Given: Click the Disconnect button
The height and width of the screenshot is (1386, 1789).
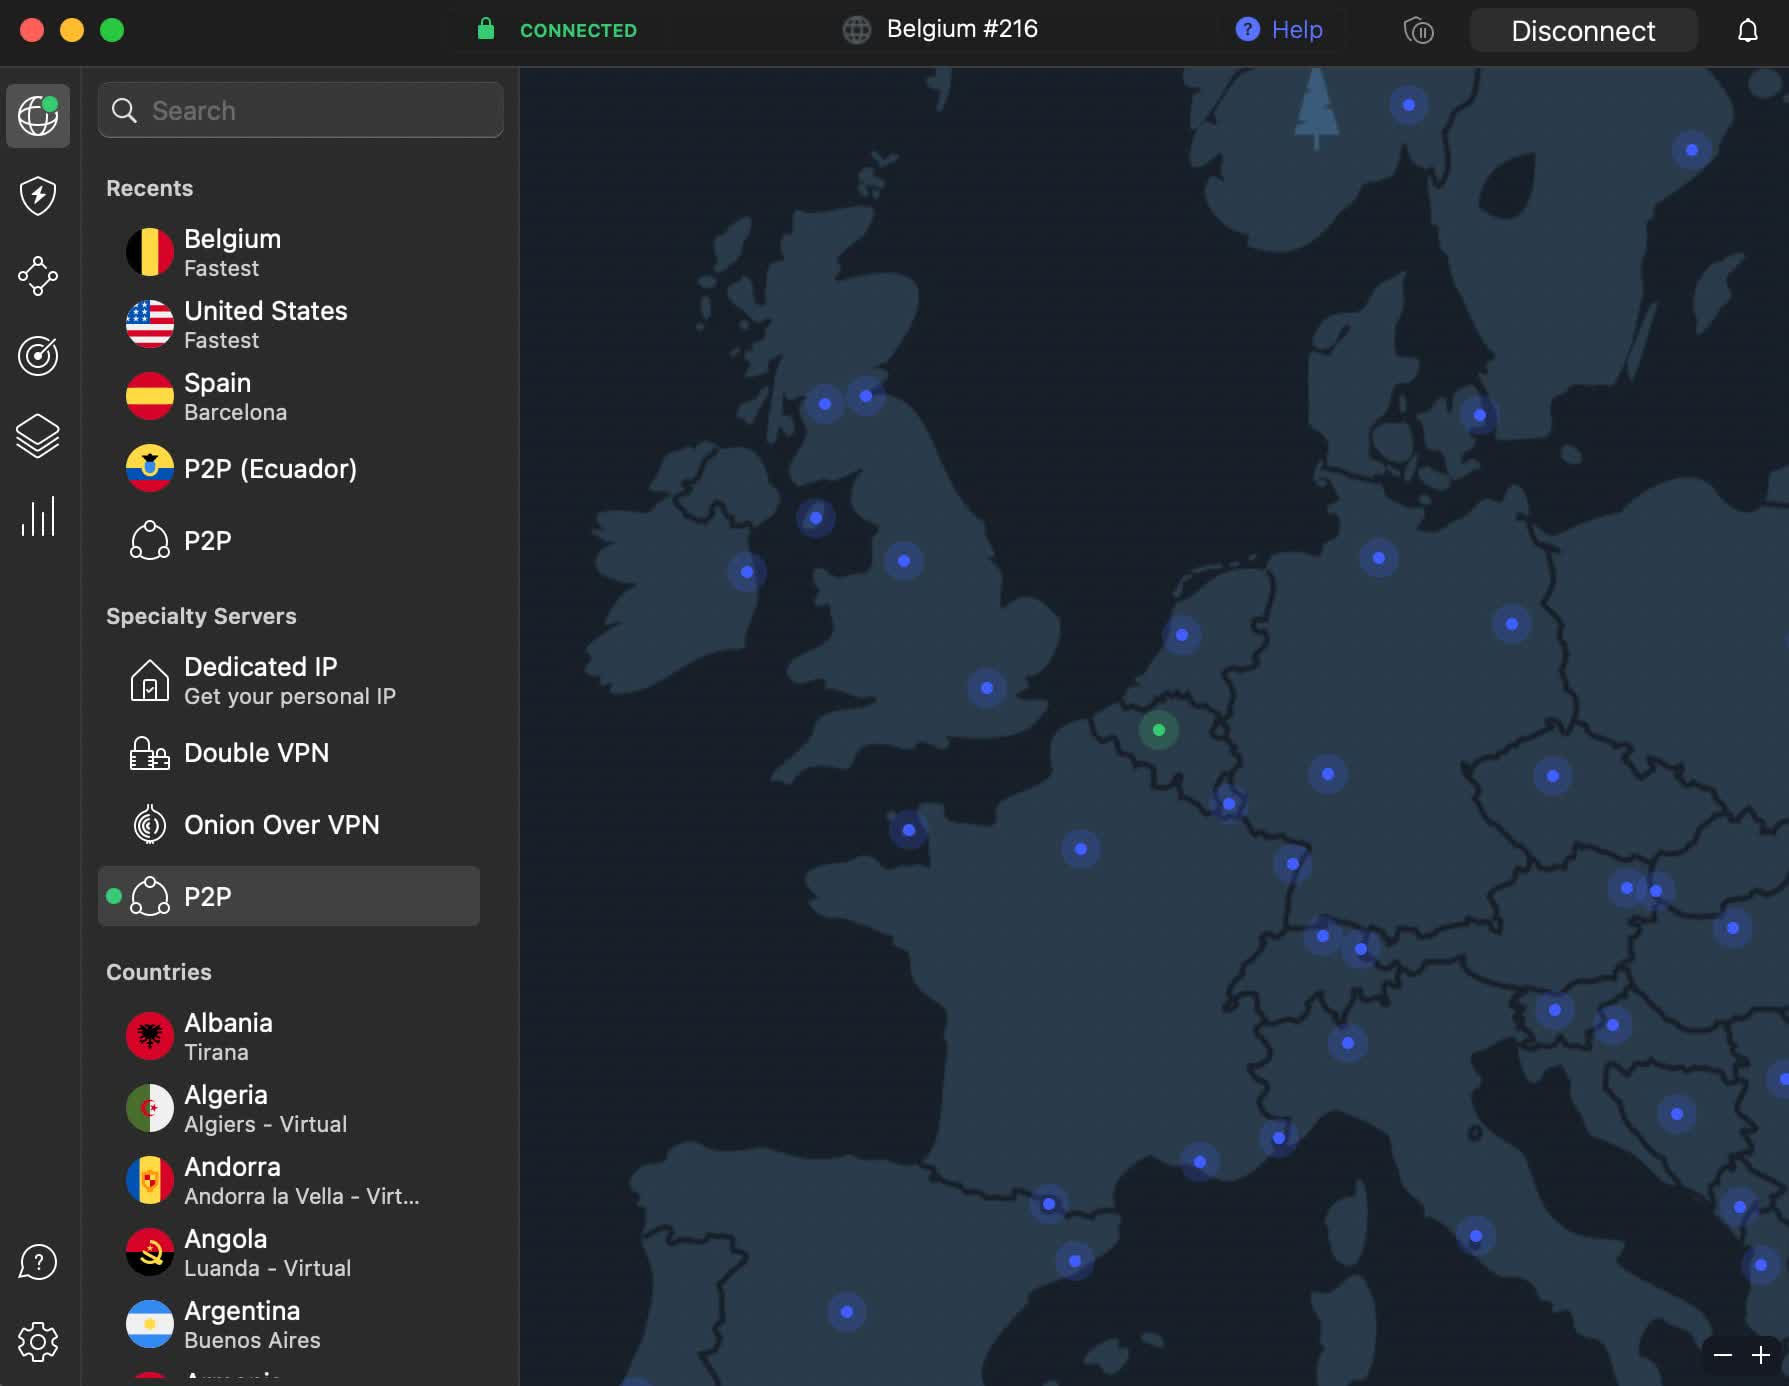Looking at the screenshot, I should [1582, 31].
